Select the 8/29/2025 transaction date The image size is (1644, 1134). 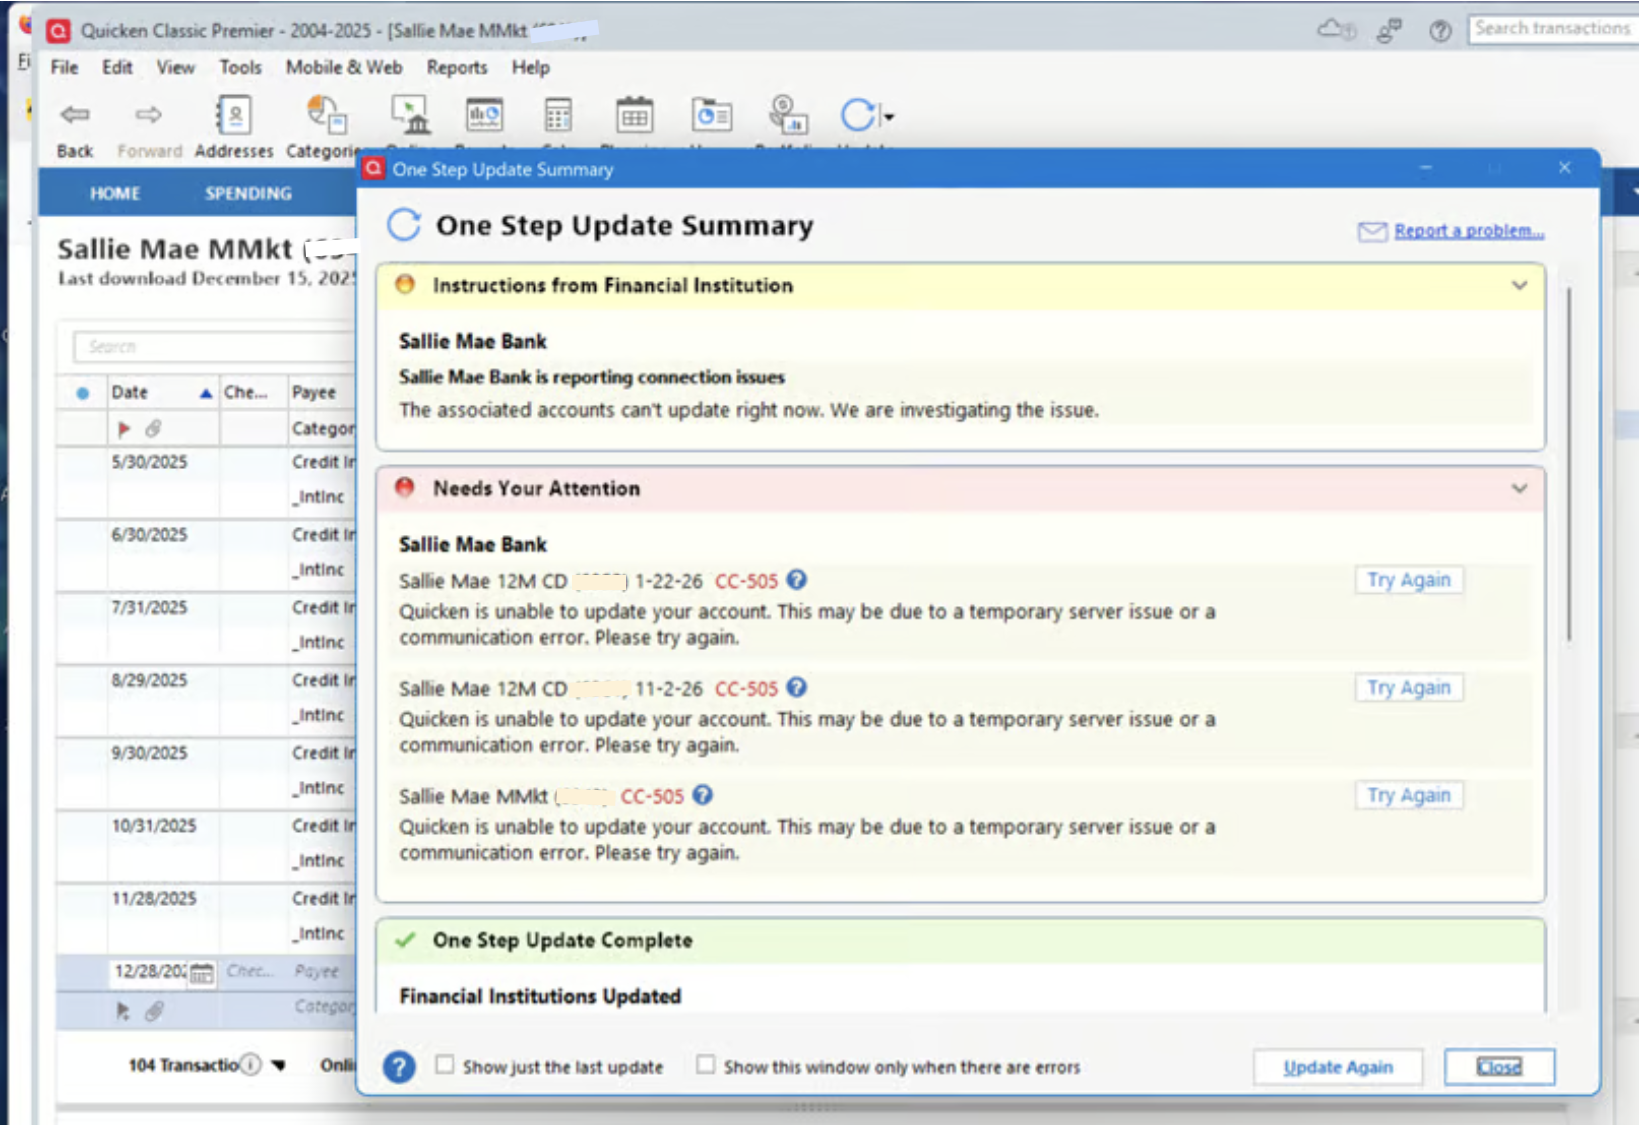tap(149, 681)
